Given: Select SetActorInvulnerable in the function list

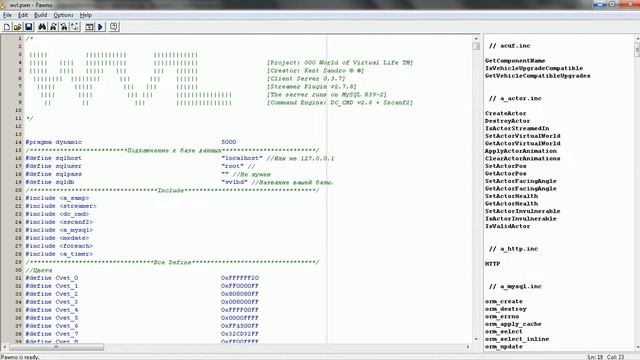Looking at the screenshot, I should click(522, 211).
